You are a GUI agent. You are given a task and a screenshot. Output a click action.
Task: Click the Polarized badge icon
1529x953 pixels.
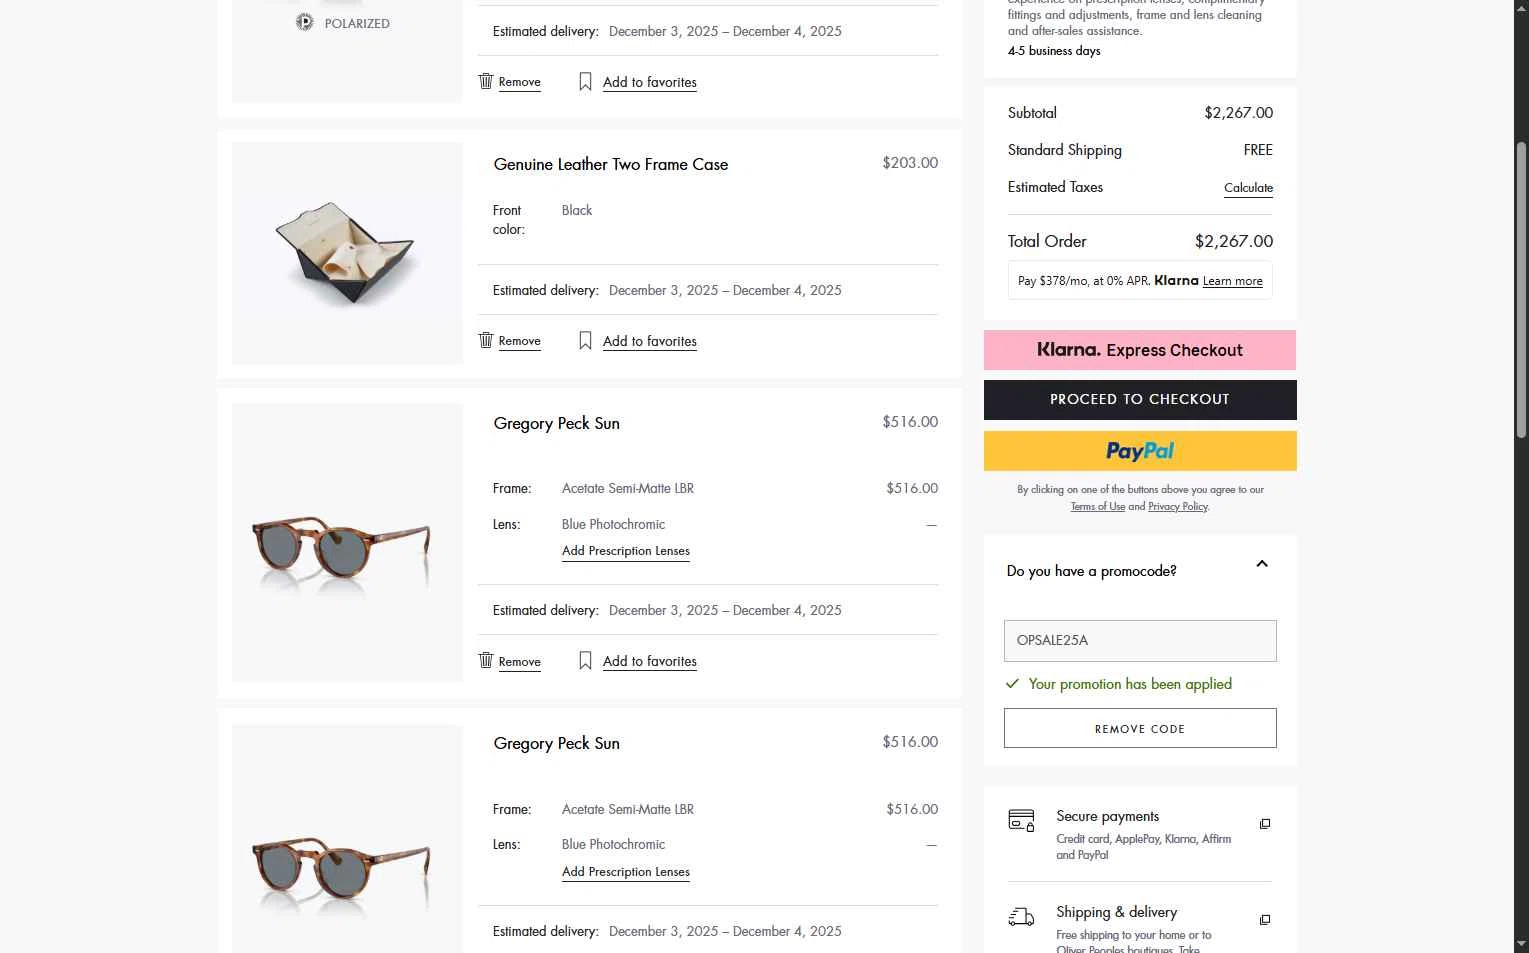pos(305,22)
